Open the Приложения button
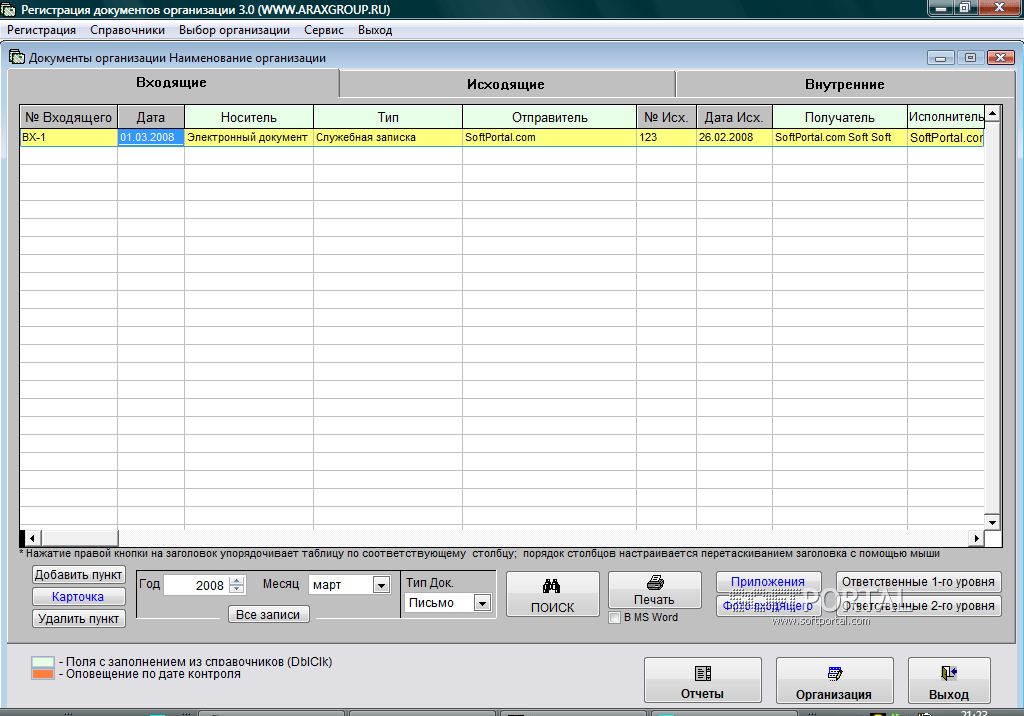The width and height of the screenshot is (1024, 716). click(x=768, y=581)
